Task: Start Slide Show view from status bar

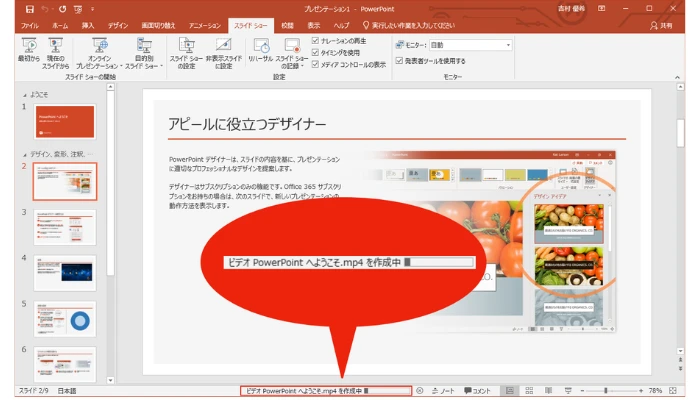Action: tap(568, 391)
